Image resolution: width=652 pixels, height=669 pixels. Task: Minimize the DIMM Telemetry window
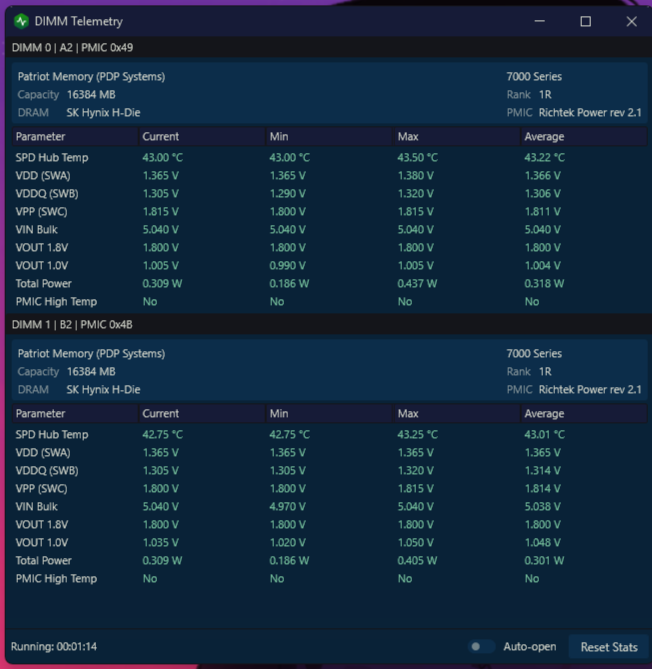click(x=540, y=21)
